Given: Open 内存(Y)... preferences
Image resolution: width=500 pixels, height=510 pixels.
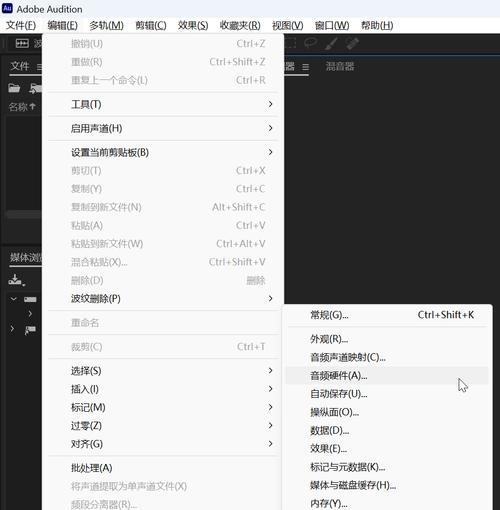Looking at the screenshot, I should click(387, 503).
